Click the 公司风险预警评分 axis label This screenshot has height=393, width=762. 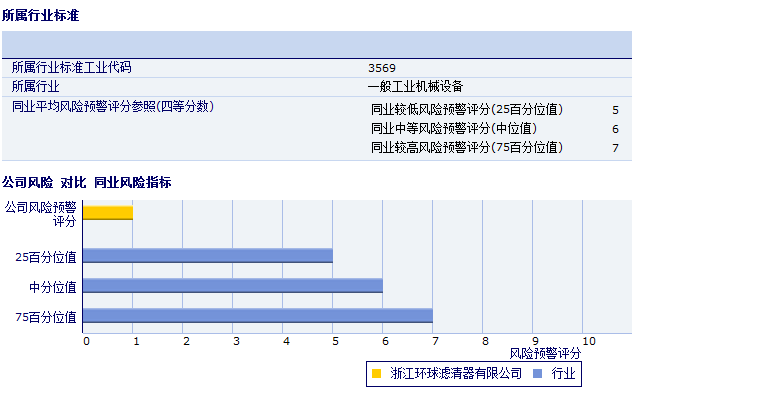click(41, 214)
